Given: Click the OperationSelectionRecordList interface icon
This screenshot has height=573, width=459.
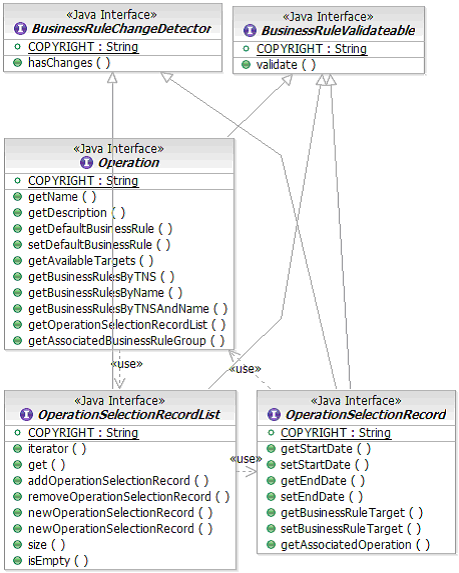Looking at the screenshot, I should [x=26, y=414].
